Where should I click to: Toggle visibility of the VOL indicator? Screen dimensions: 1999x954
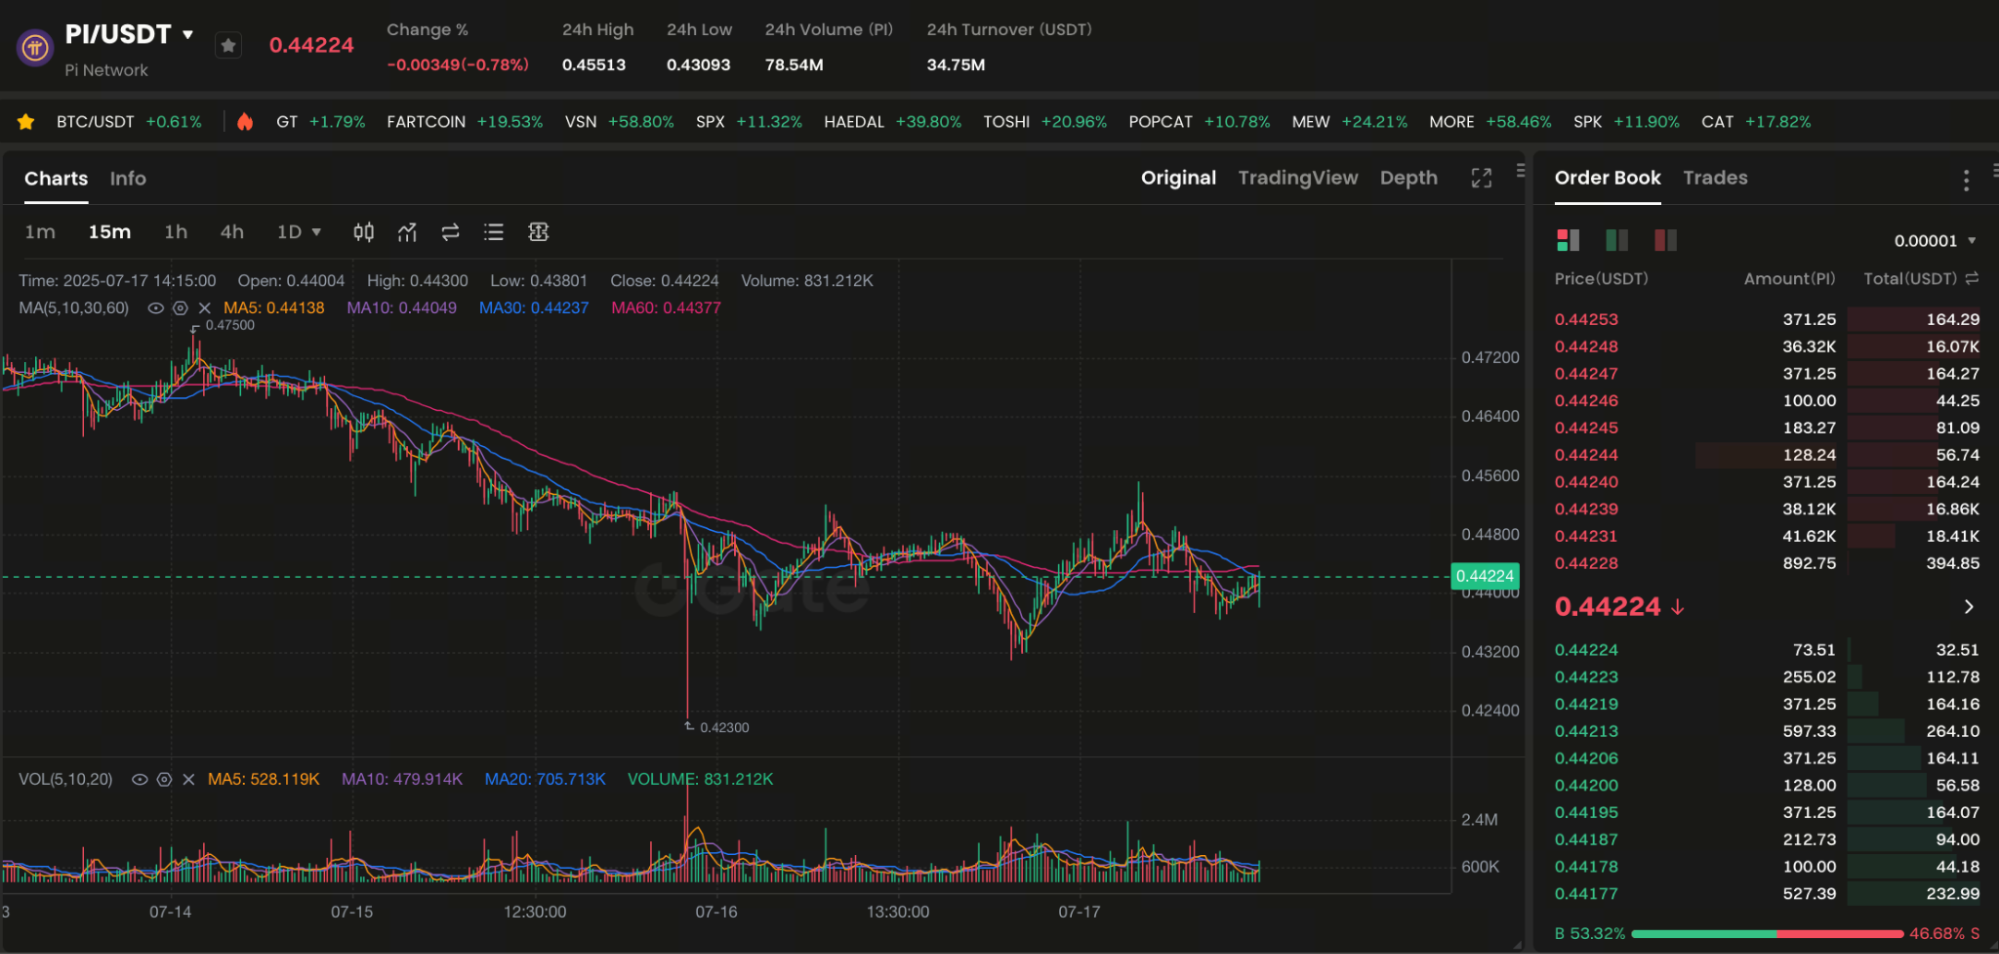(140, 779)
